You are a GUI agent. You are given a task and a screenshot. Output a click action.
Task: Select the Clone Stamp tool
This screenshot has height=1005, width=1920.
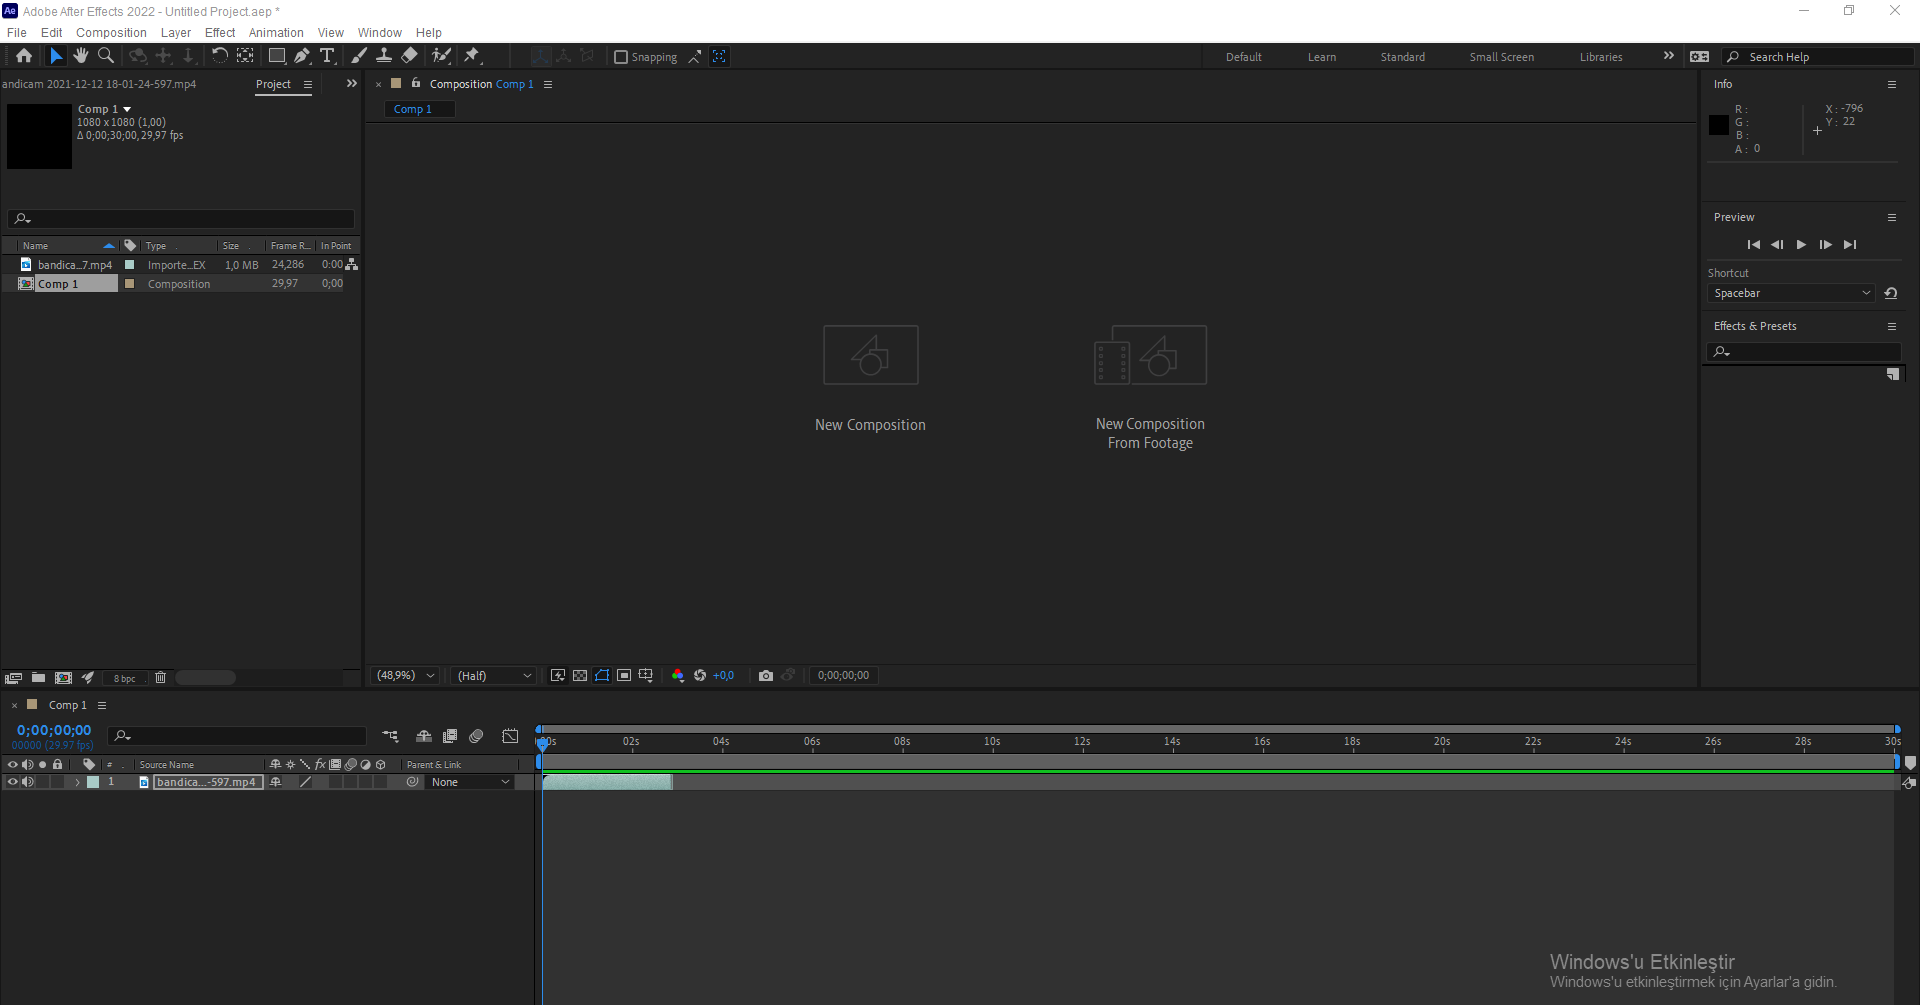(383, 56)
